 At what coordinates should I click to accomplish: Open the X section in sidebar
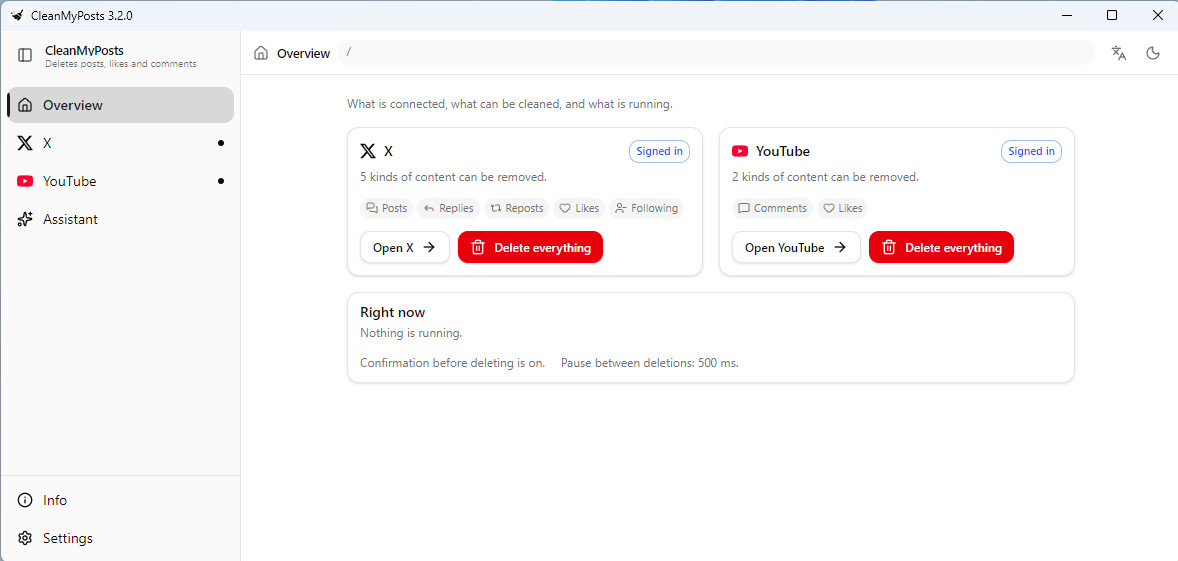[x=121, y=143]
